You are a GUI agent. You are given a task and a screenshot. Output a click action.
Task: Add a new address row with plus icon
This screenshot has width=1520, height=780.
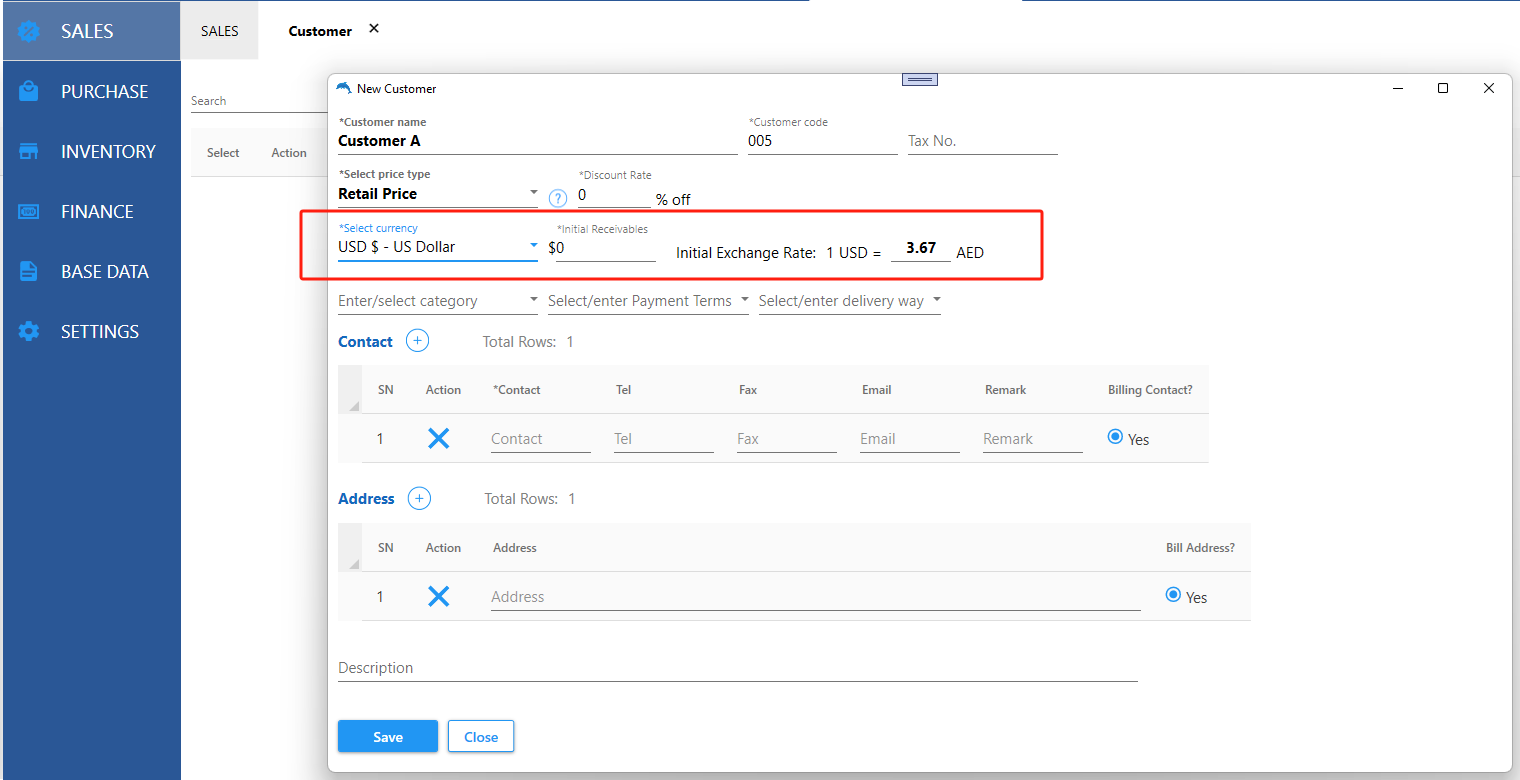419,498
